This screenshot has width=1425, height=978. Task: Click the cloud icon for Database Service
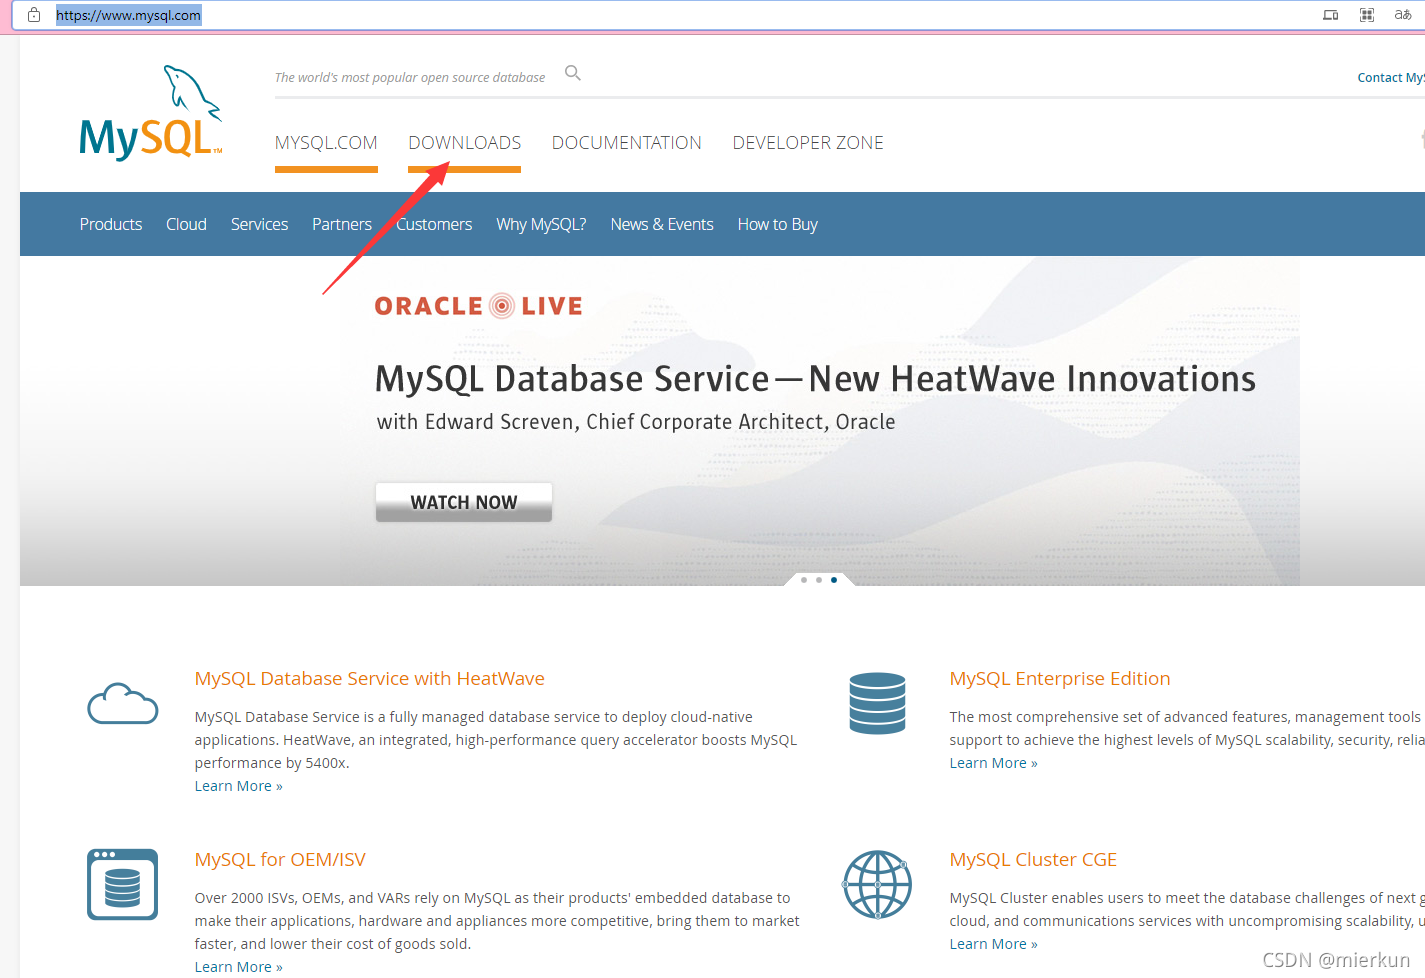[x=123, y=703]
